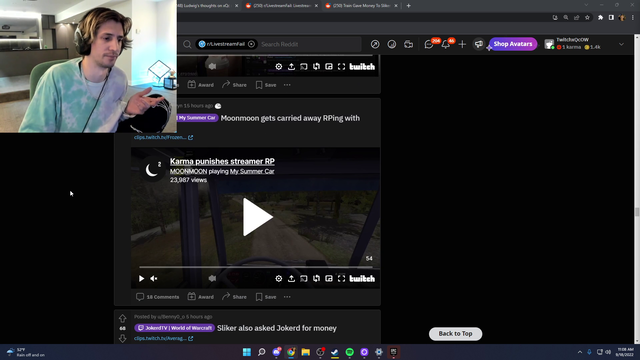Click the Advertise megaphone icon
The height and width of the screenshot is (360, 640).
pos(478,44)
